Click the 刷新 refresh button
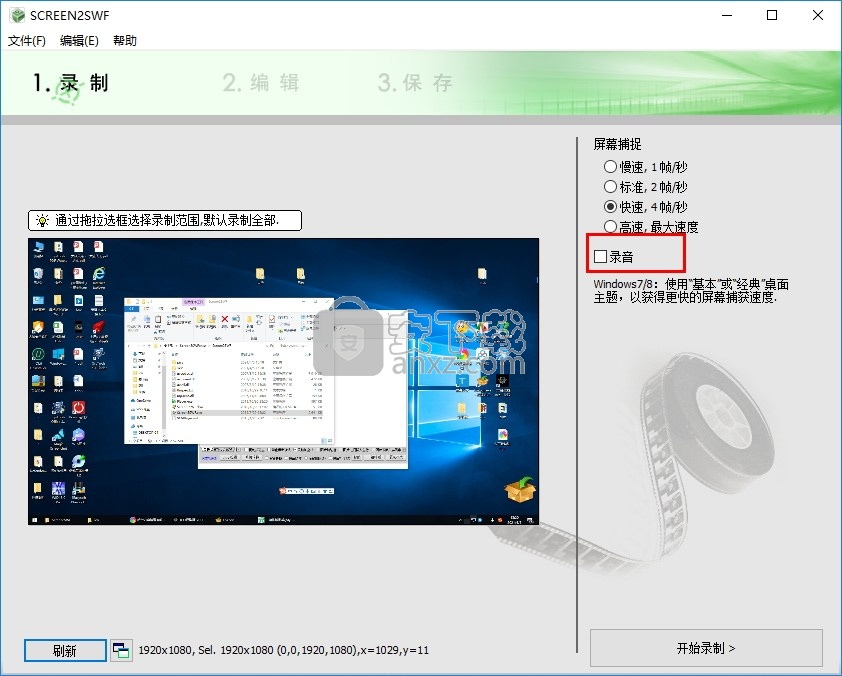 coord(65,651)
